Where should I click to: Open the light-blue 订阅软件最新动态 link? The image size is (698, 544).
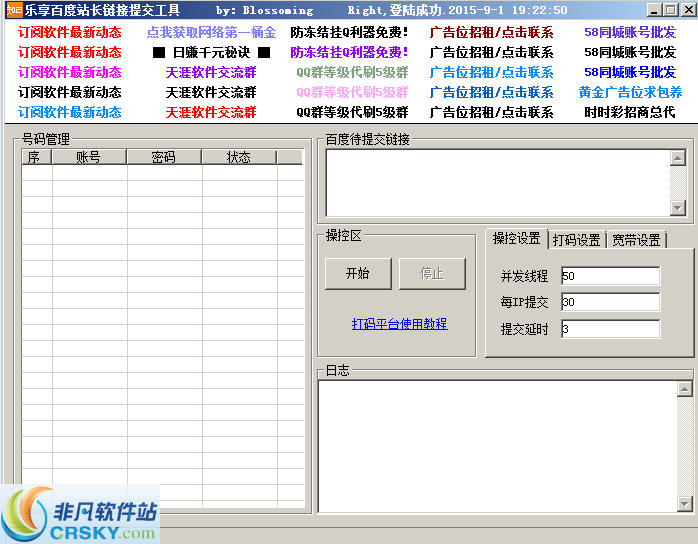[x=69, y=112]
